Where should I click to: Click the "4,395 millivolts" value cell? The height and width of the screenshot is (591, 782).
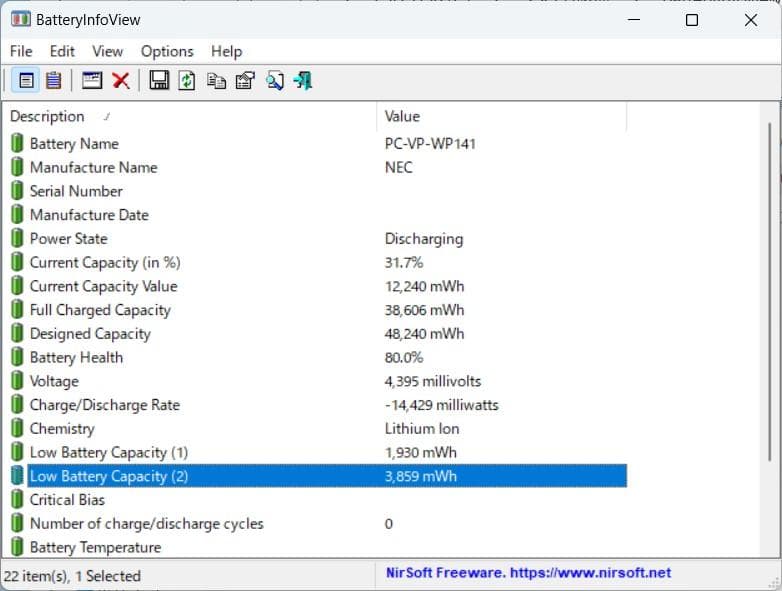click(x=433, y=382)
